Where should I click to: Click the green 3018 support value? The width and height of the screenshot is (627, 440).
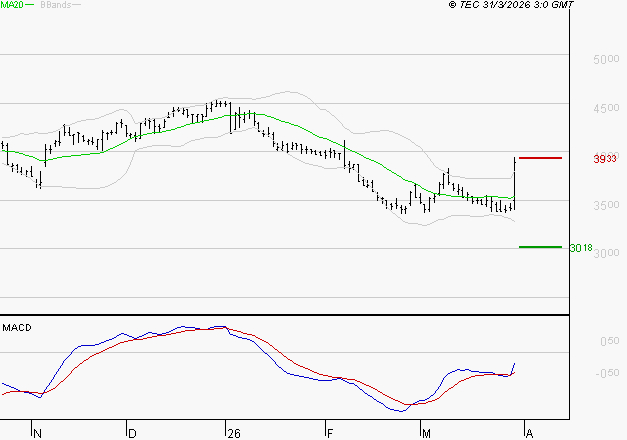tap(581, 248)
